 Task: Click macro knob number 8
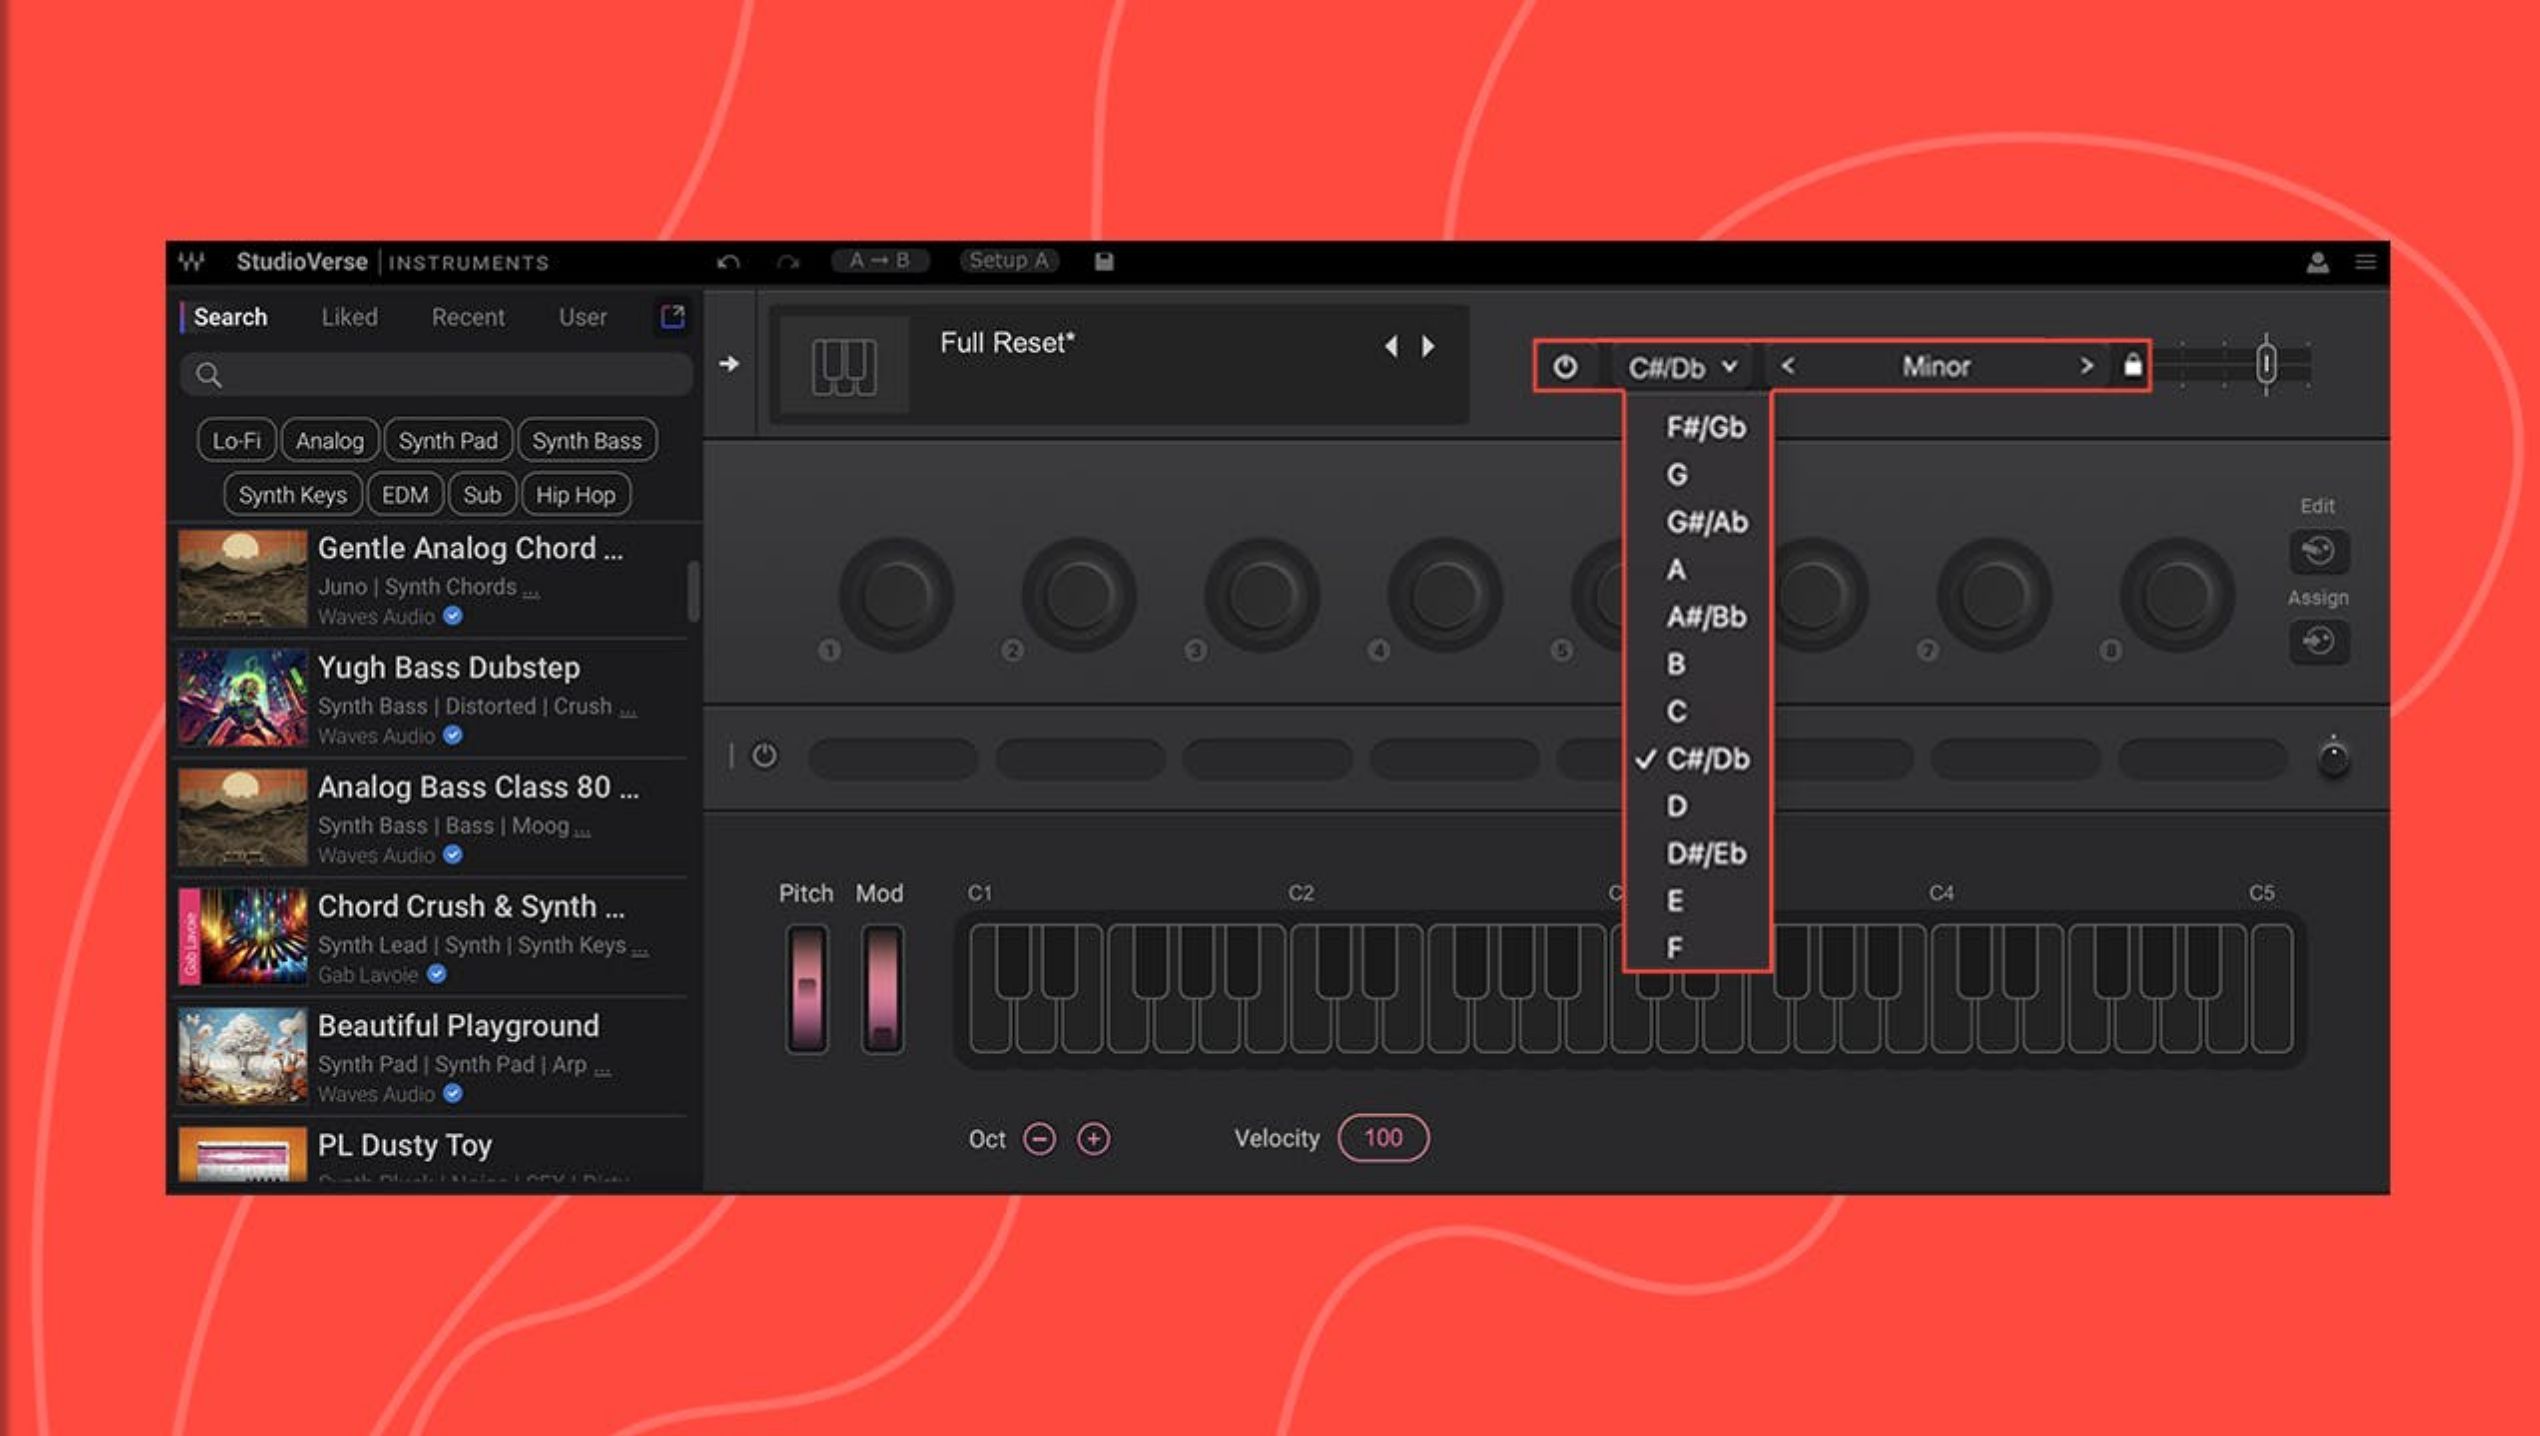(2177, 594)
